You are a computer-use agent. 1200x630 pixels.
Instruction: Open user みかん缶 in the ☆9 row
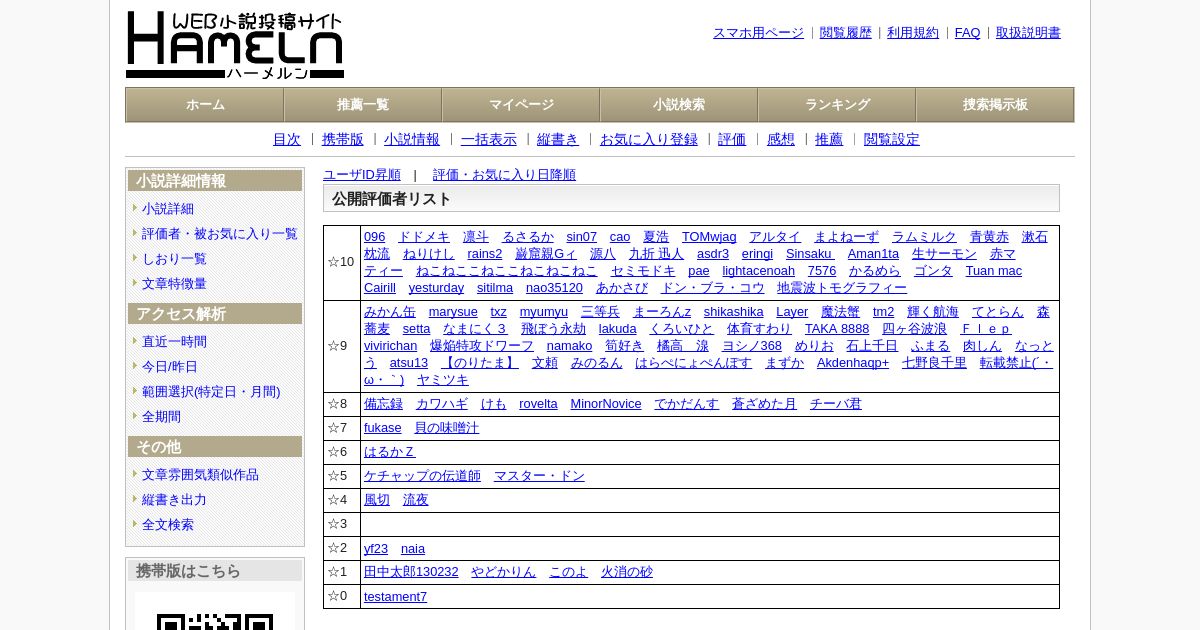[390, 312]
